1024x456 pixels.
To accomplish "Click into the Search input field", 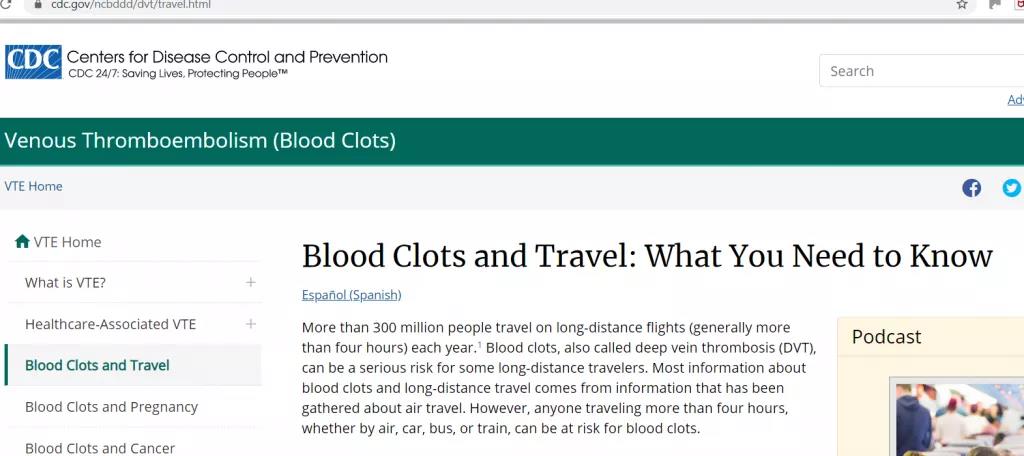I will coord(921,71).
